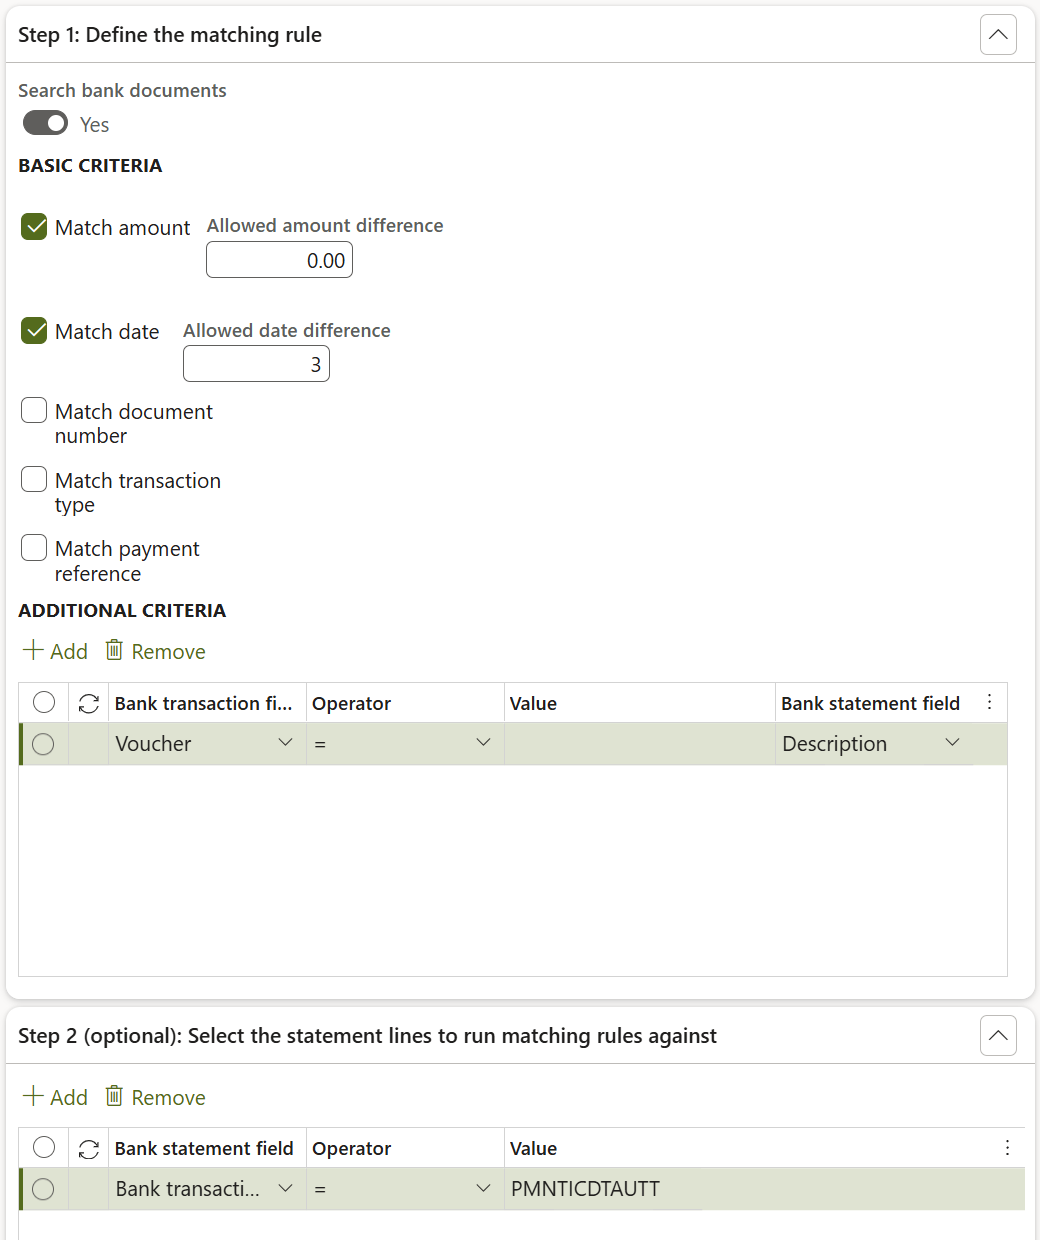
Task: Collapse the Step 1 matching rule section
Action: (998, 35)
